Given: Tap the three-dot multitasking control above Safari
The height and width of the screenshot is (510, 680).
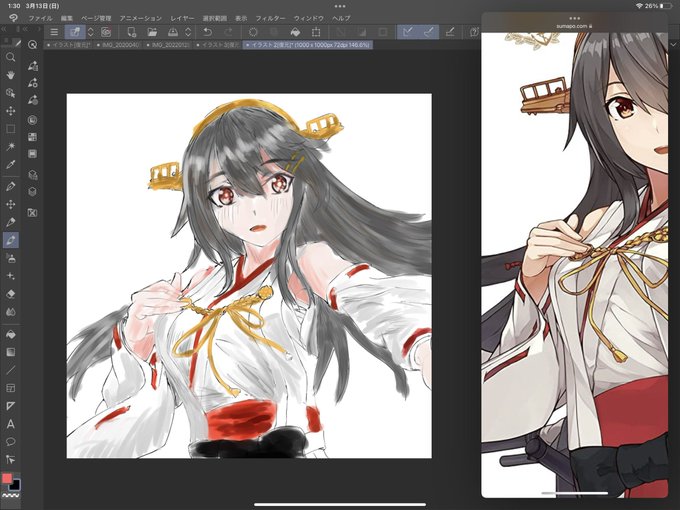Looking at the screenshot, I should (574, 18).
